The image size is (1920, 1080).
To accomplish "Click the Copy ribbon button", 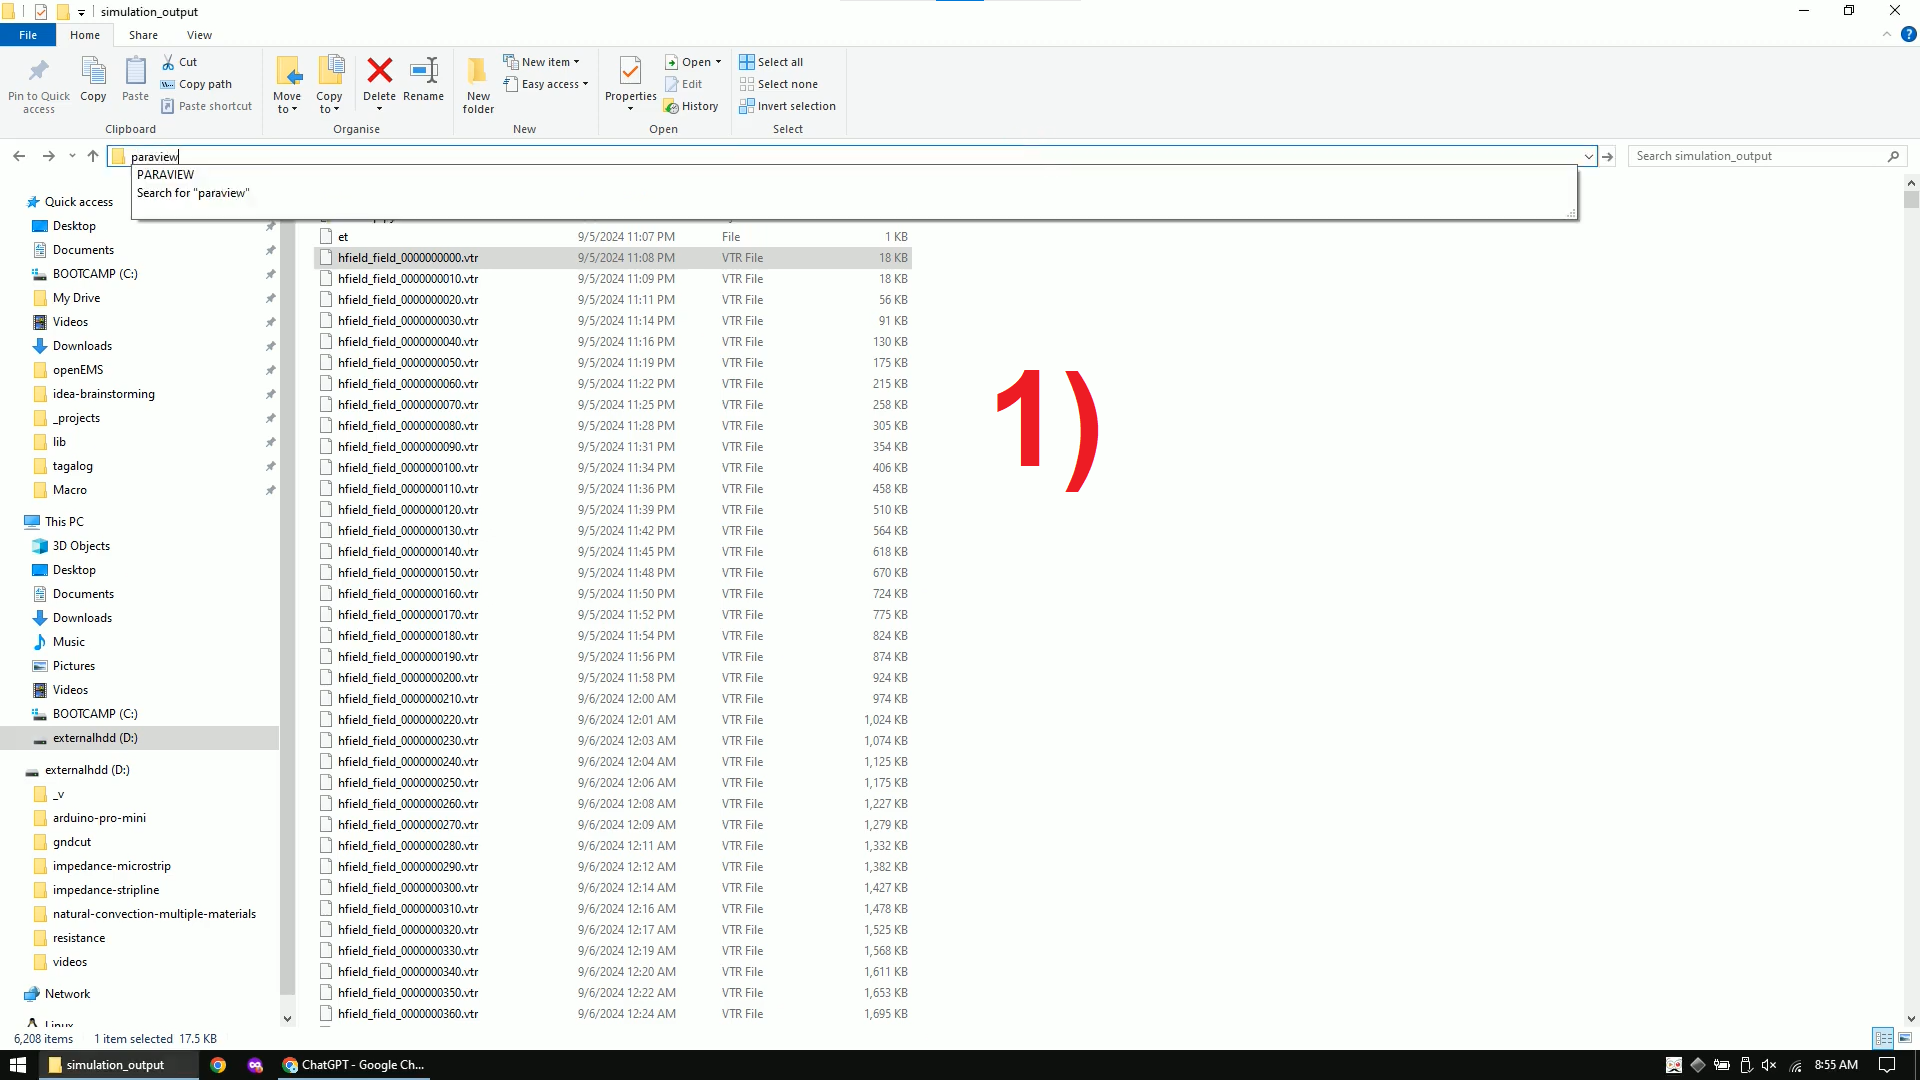I will [x=93, y=79].
